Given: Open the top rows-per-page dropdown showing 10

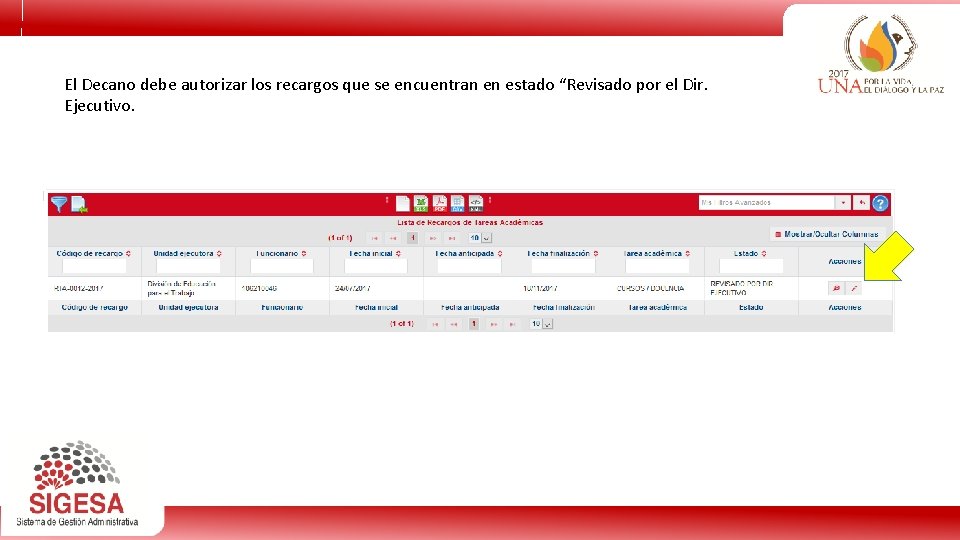Looking at the screenshot, I should coord(481,238).
